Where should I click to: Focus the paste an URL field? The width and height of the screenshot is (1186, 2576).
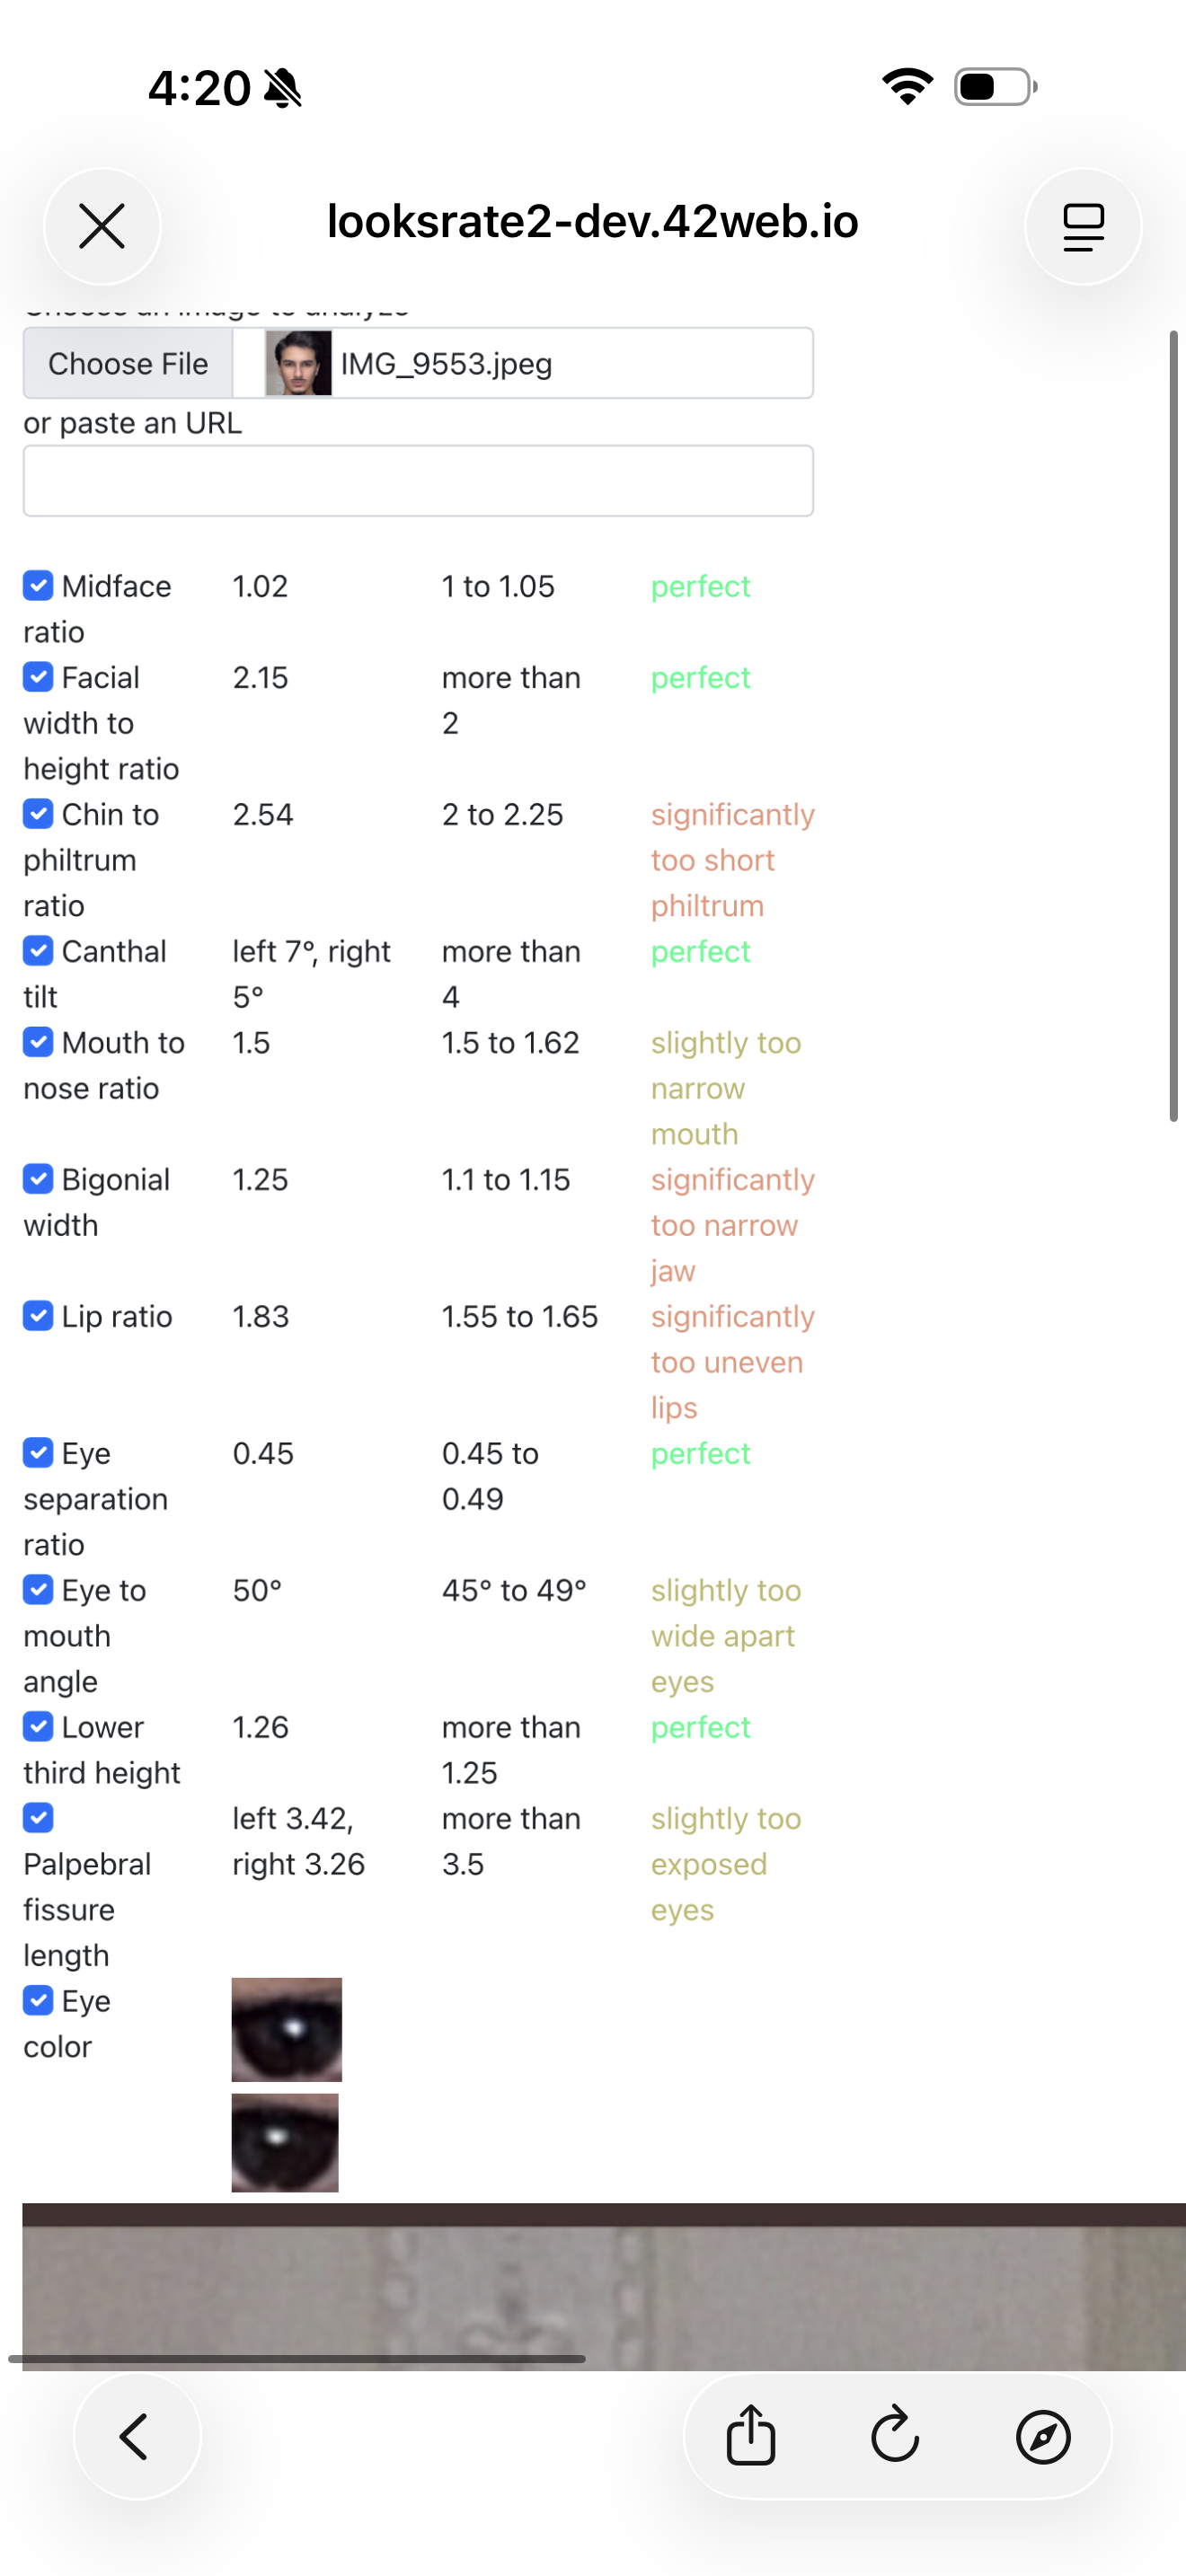pyautogui.click(x=418, y=481)
